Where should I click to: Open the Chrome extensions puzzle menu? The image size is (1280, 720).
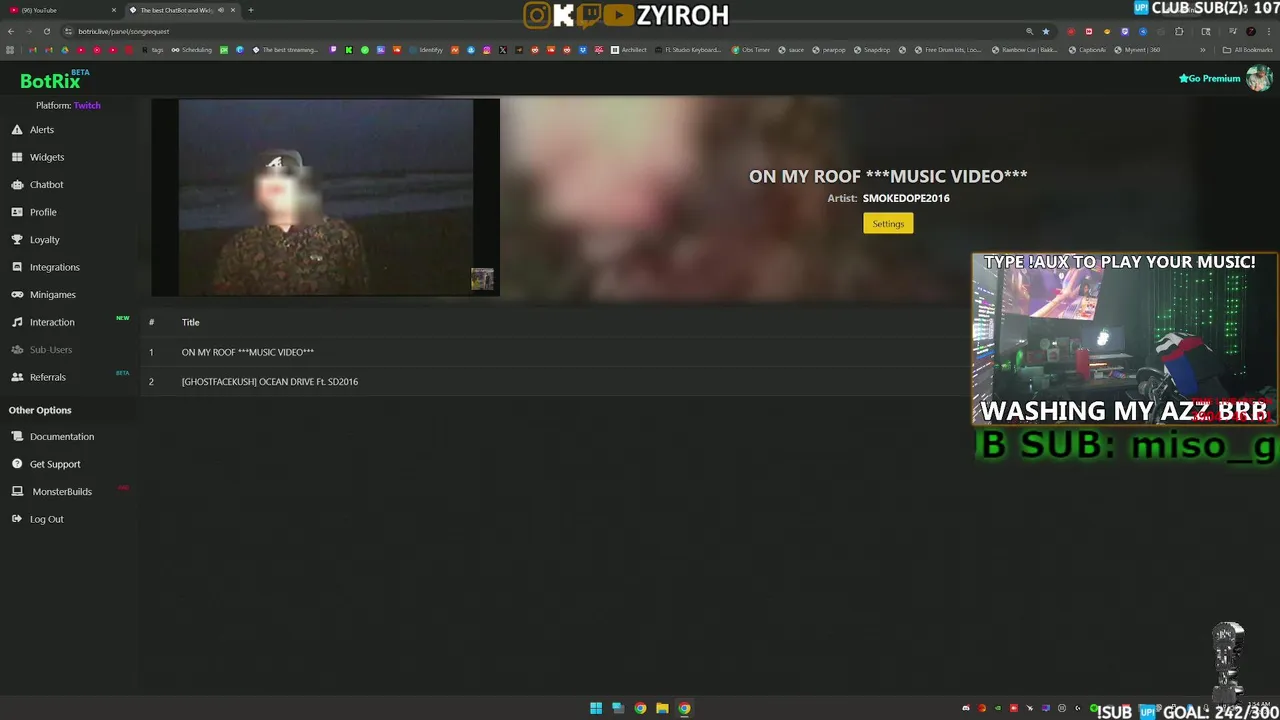pyautogui.click(x=1179, y=31)
